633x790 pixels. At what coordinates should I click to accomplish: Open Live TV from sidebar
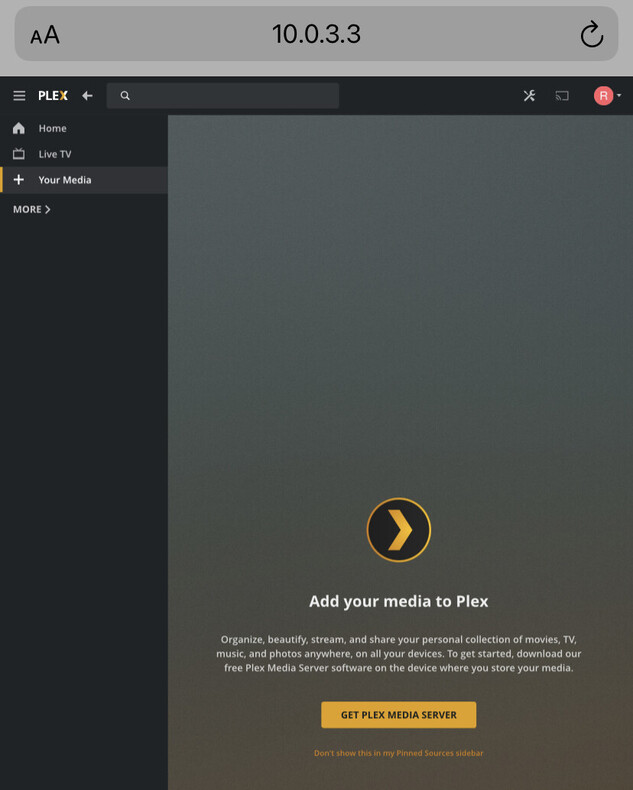click(84, 154)
